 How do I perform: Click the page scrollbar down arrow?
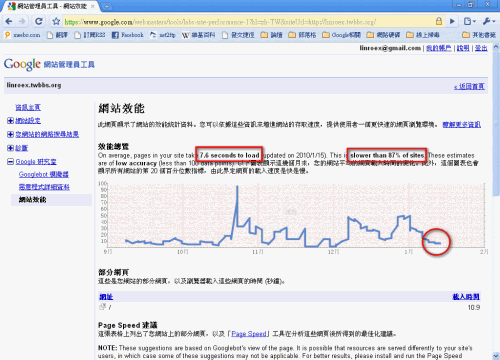pos(496,356)
